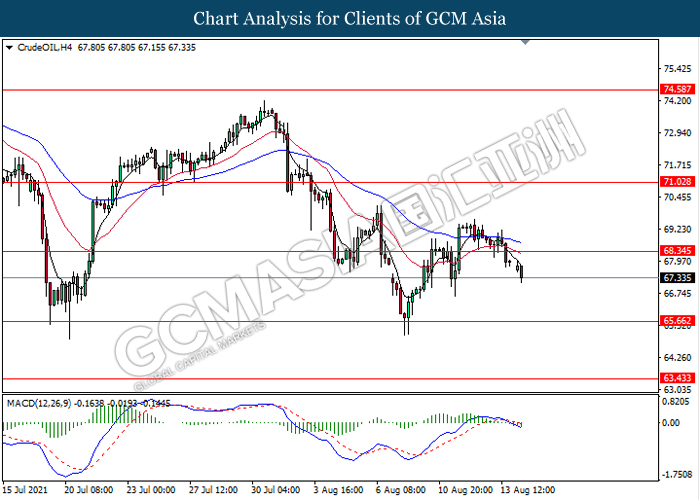
Task: Click the 6 Aug 08:00 time label
Action: [x=400, y=490]
